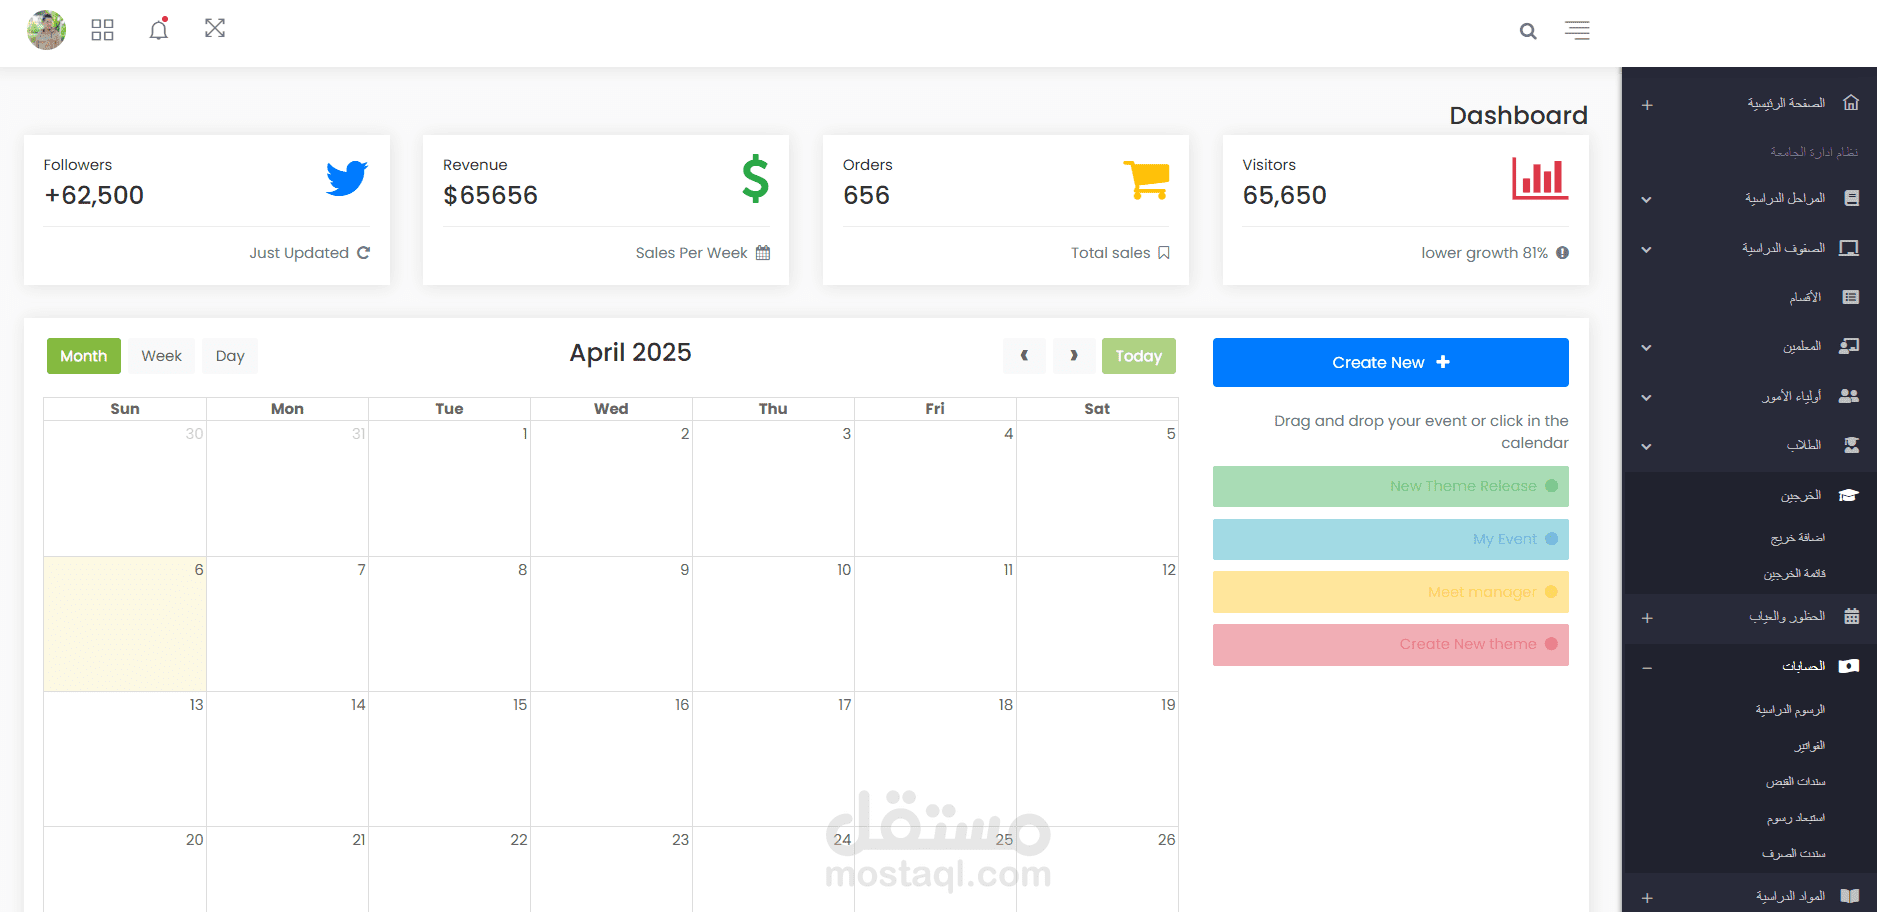Collapse الحسابات with its minus sign
This screenshot has width=1877, height=912.
(1647, 668)
